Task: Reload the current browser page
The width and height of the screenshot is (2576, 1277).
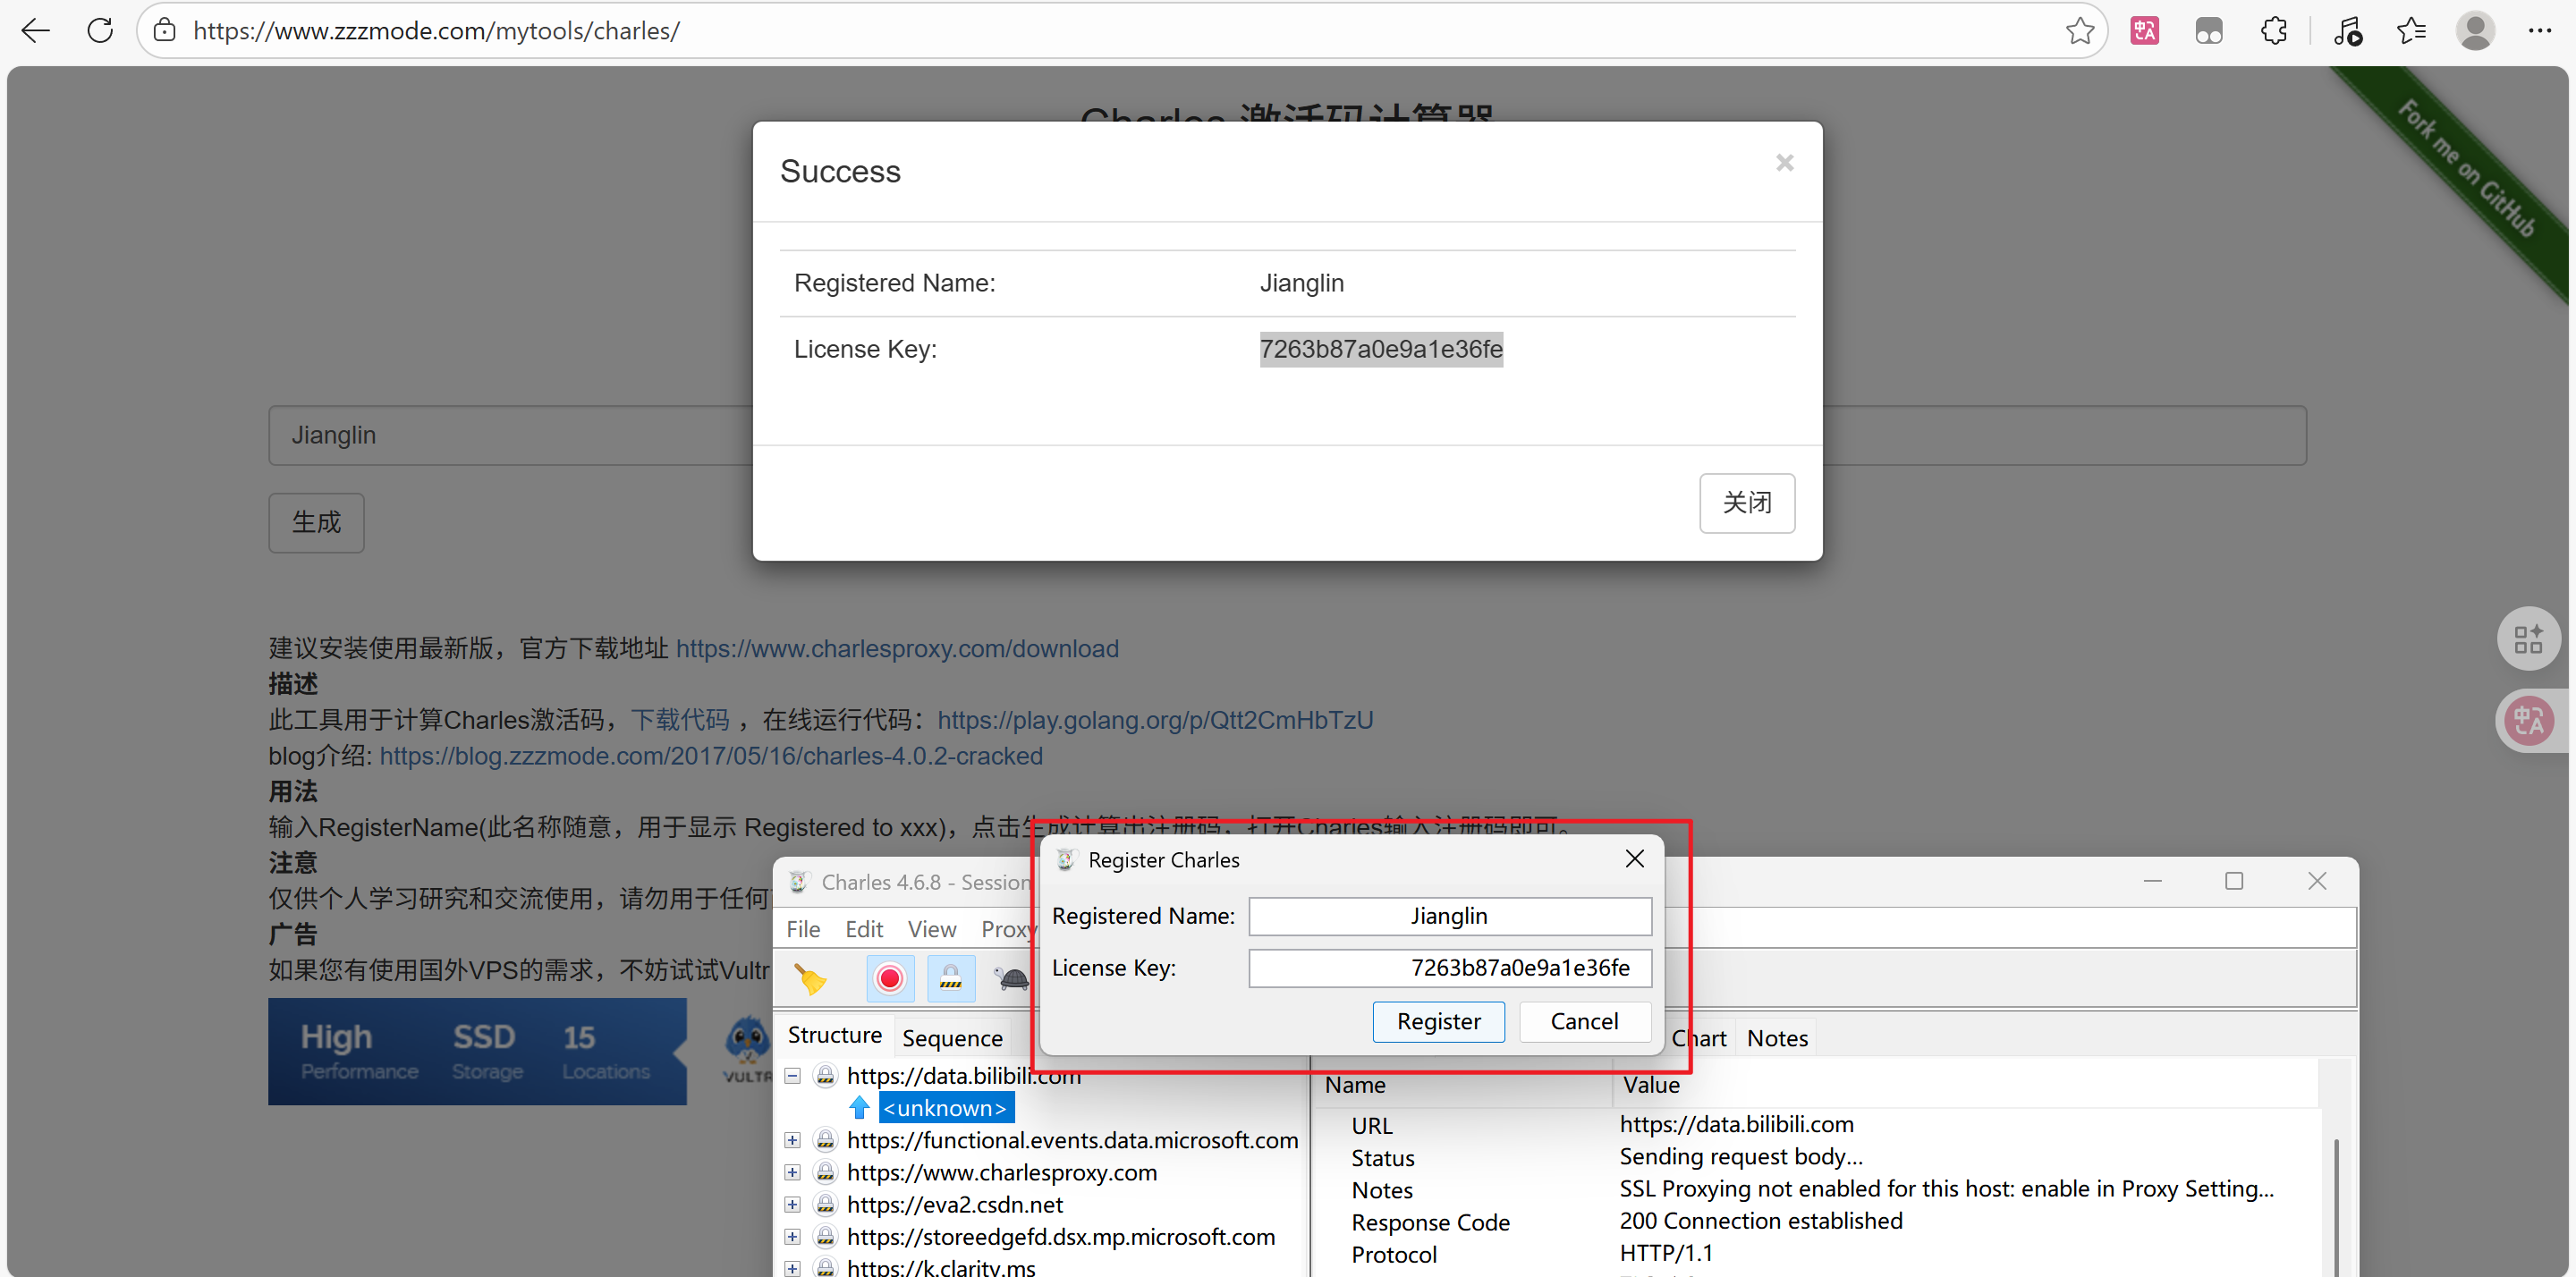Action: tap(100, 31)
